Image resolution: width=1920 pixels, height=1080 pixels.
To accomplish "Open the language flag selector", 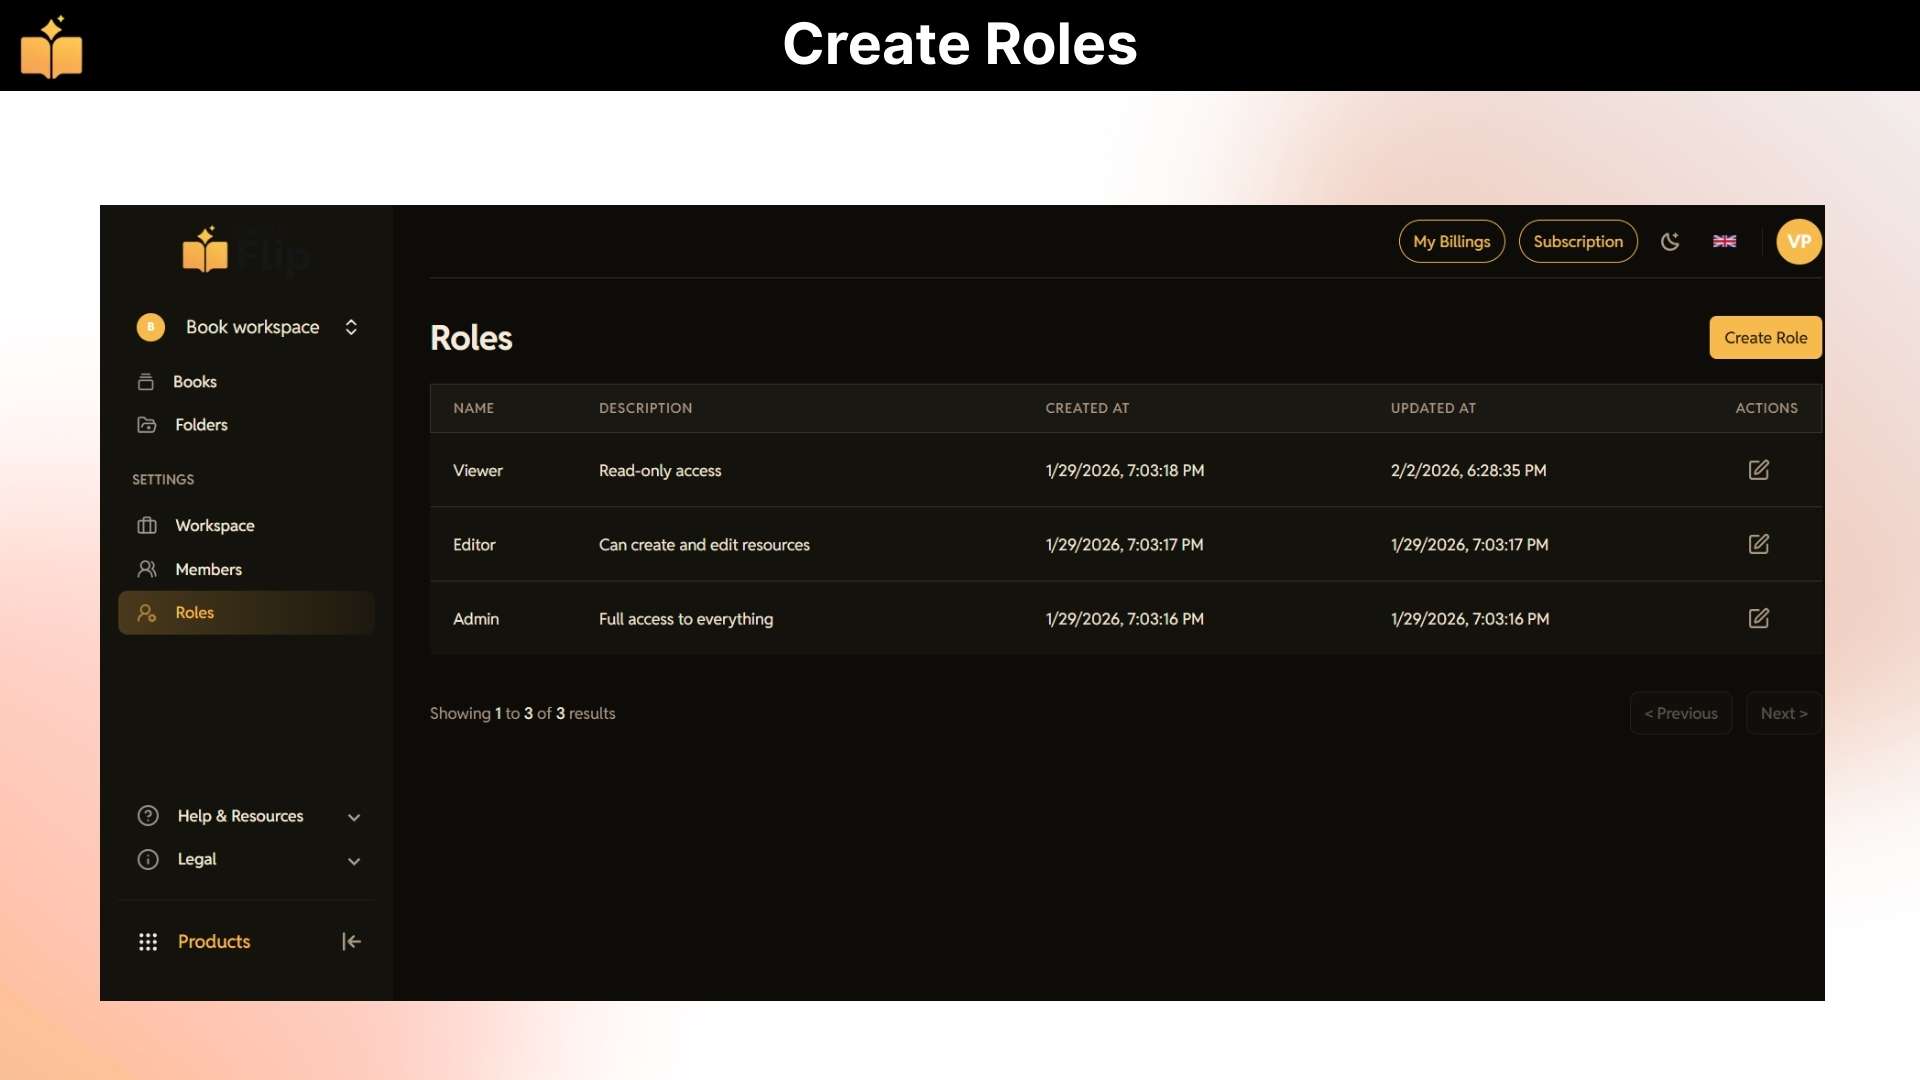I will tap(1724, 242).
